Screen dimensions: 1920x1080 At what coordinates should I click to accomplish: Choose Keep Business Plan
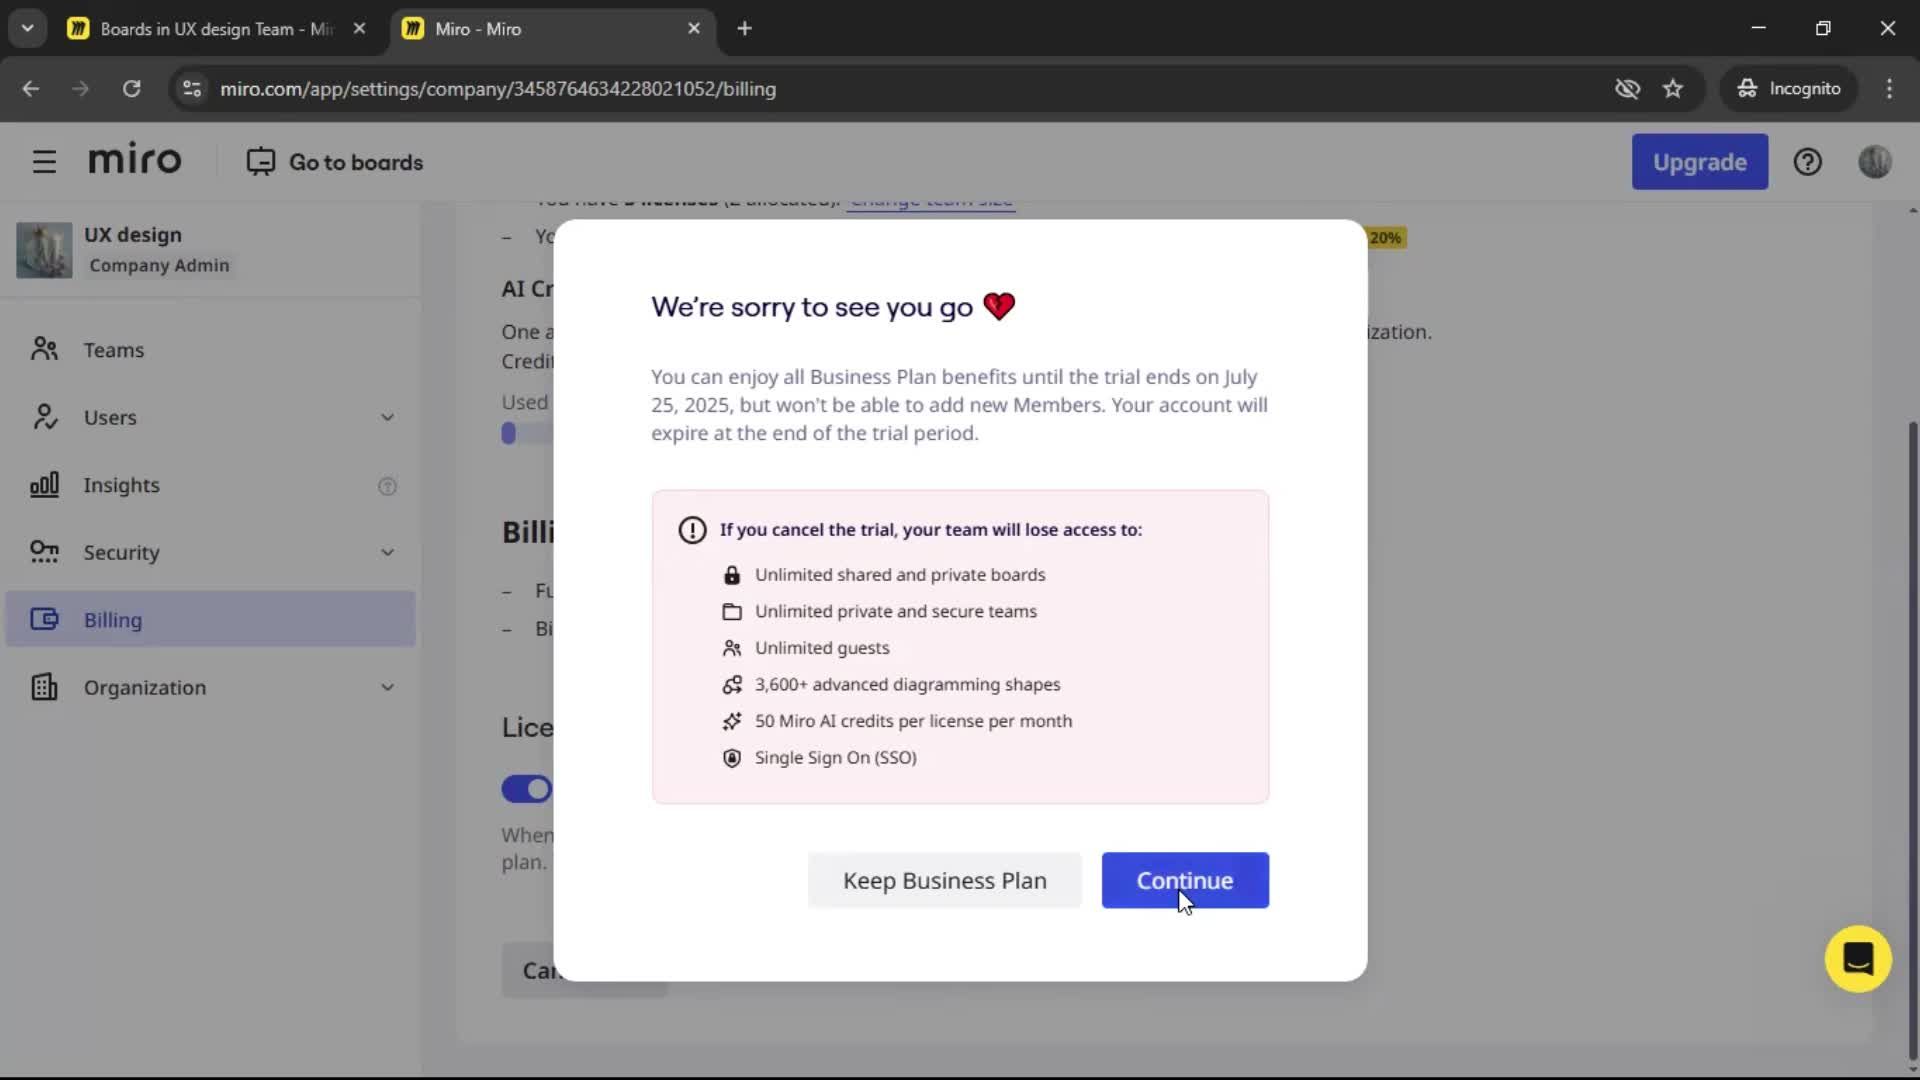945,880
